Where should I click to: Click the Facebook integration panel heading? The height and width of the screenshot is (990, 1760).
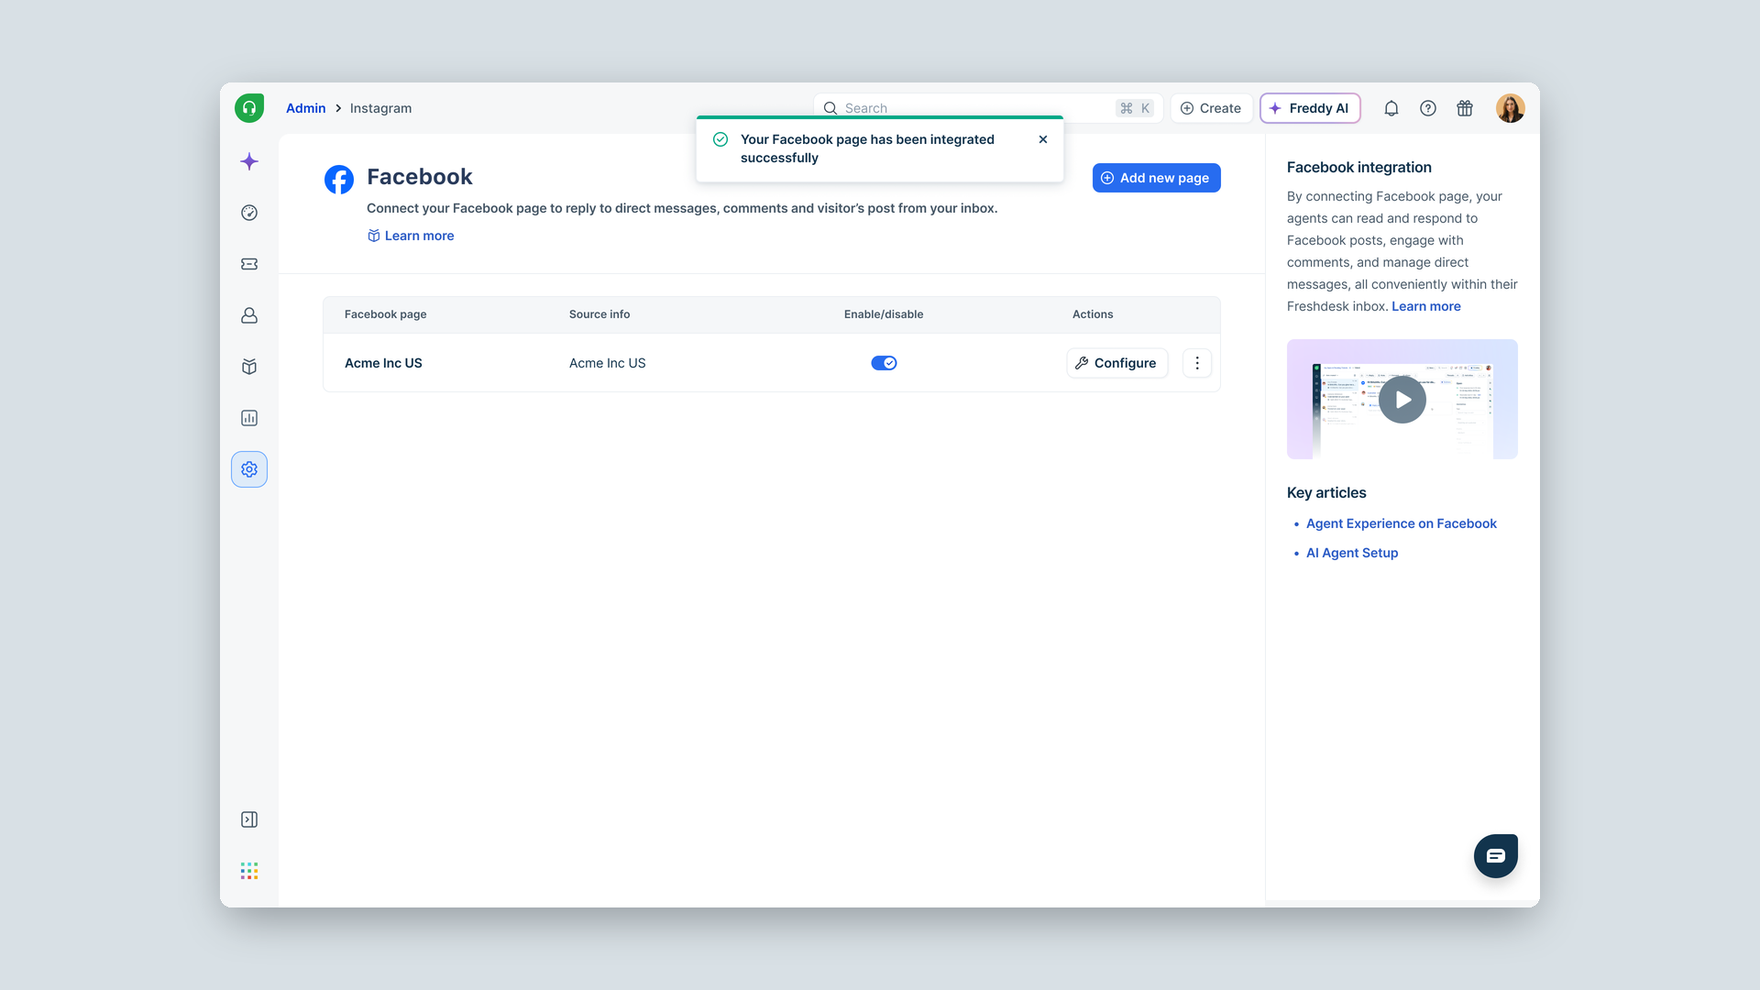coord(1359,167)
